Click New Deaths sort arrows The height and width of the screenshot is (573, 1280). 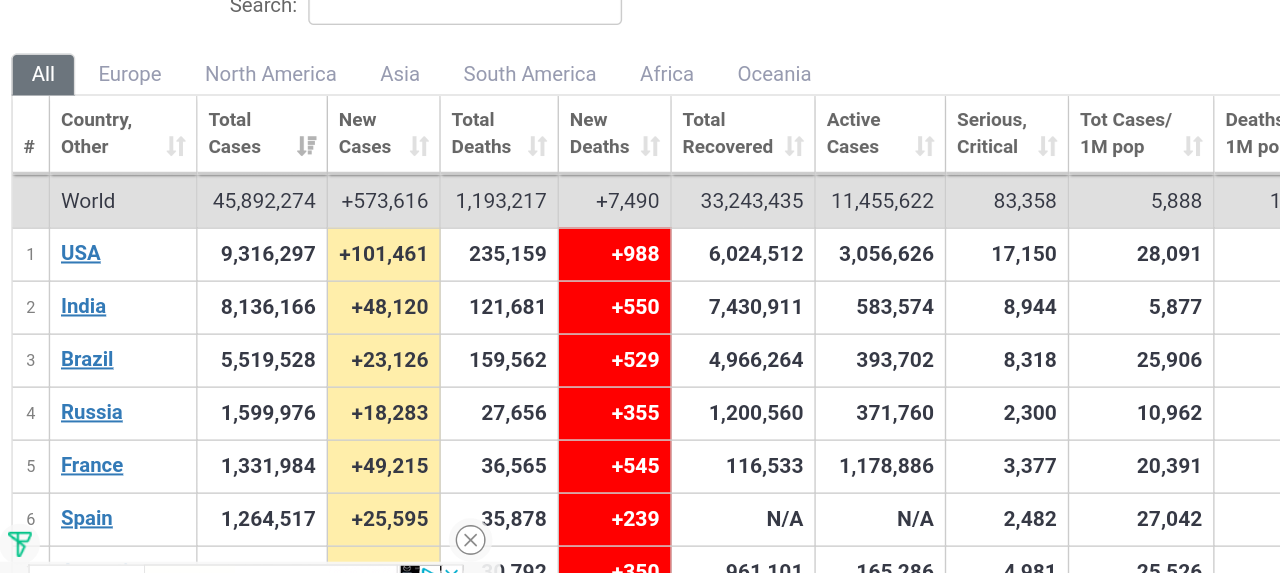coord(650,147)
